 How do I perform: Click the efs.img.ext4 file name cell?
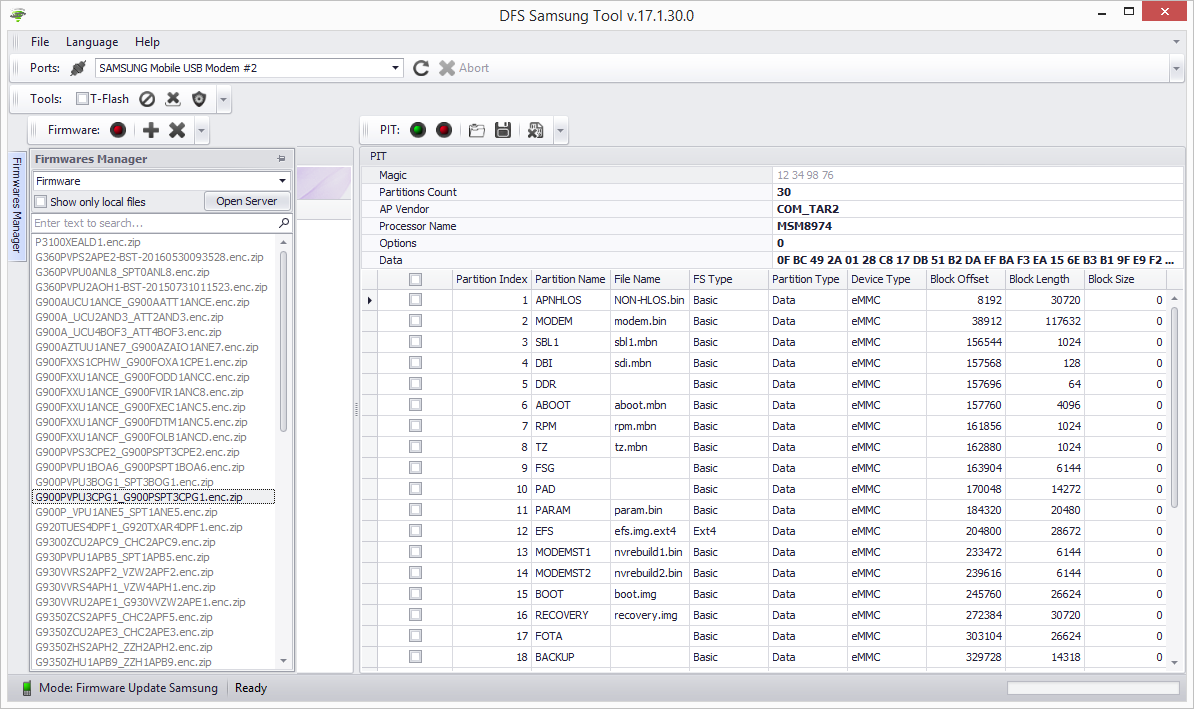coord(650,531)
